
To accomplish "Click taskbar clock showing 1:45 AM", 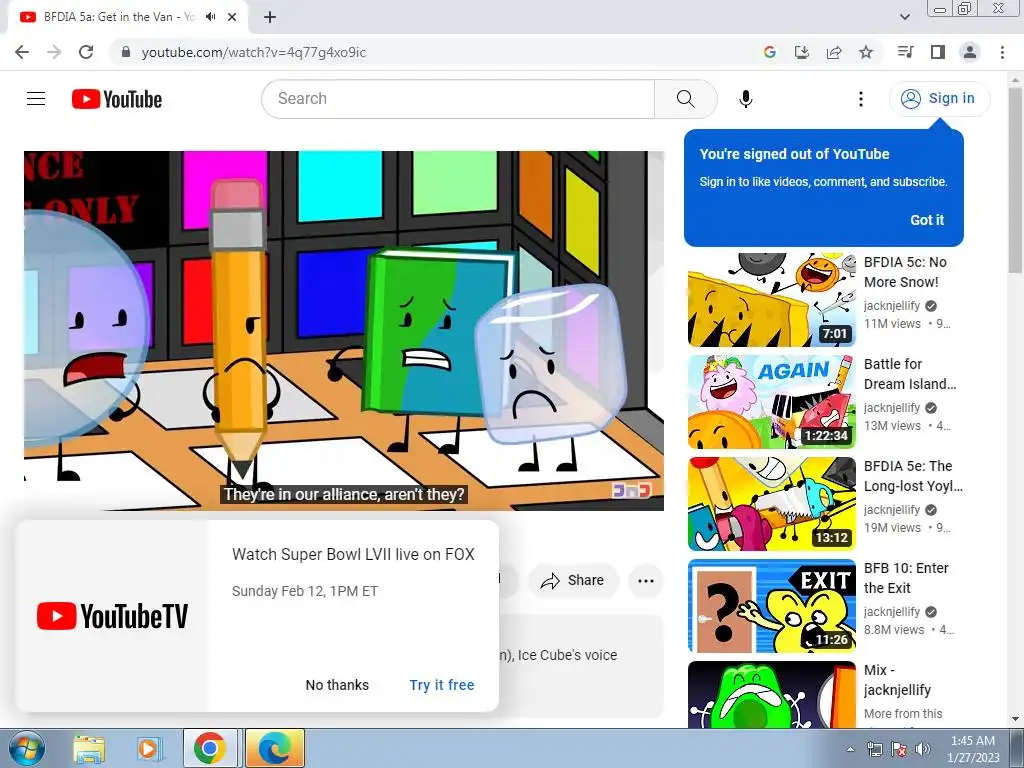I will click(x=973, y=749).
